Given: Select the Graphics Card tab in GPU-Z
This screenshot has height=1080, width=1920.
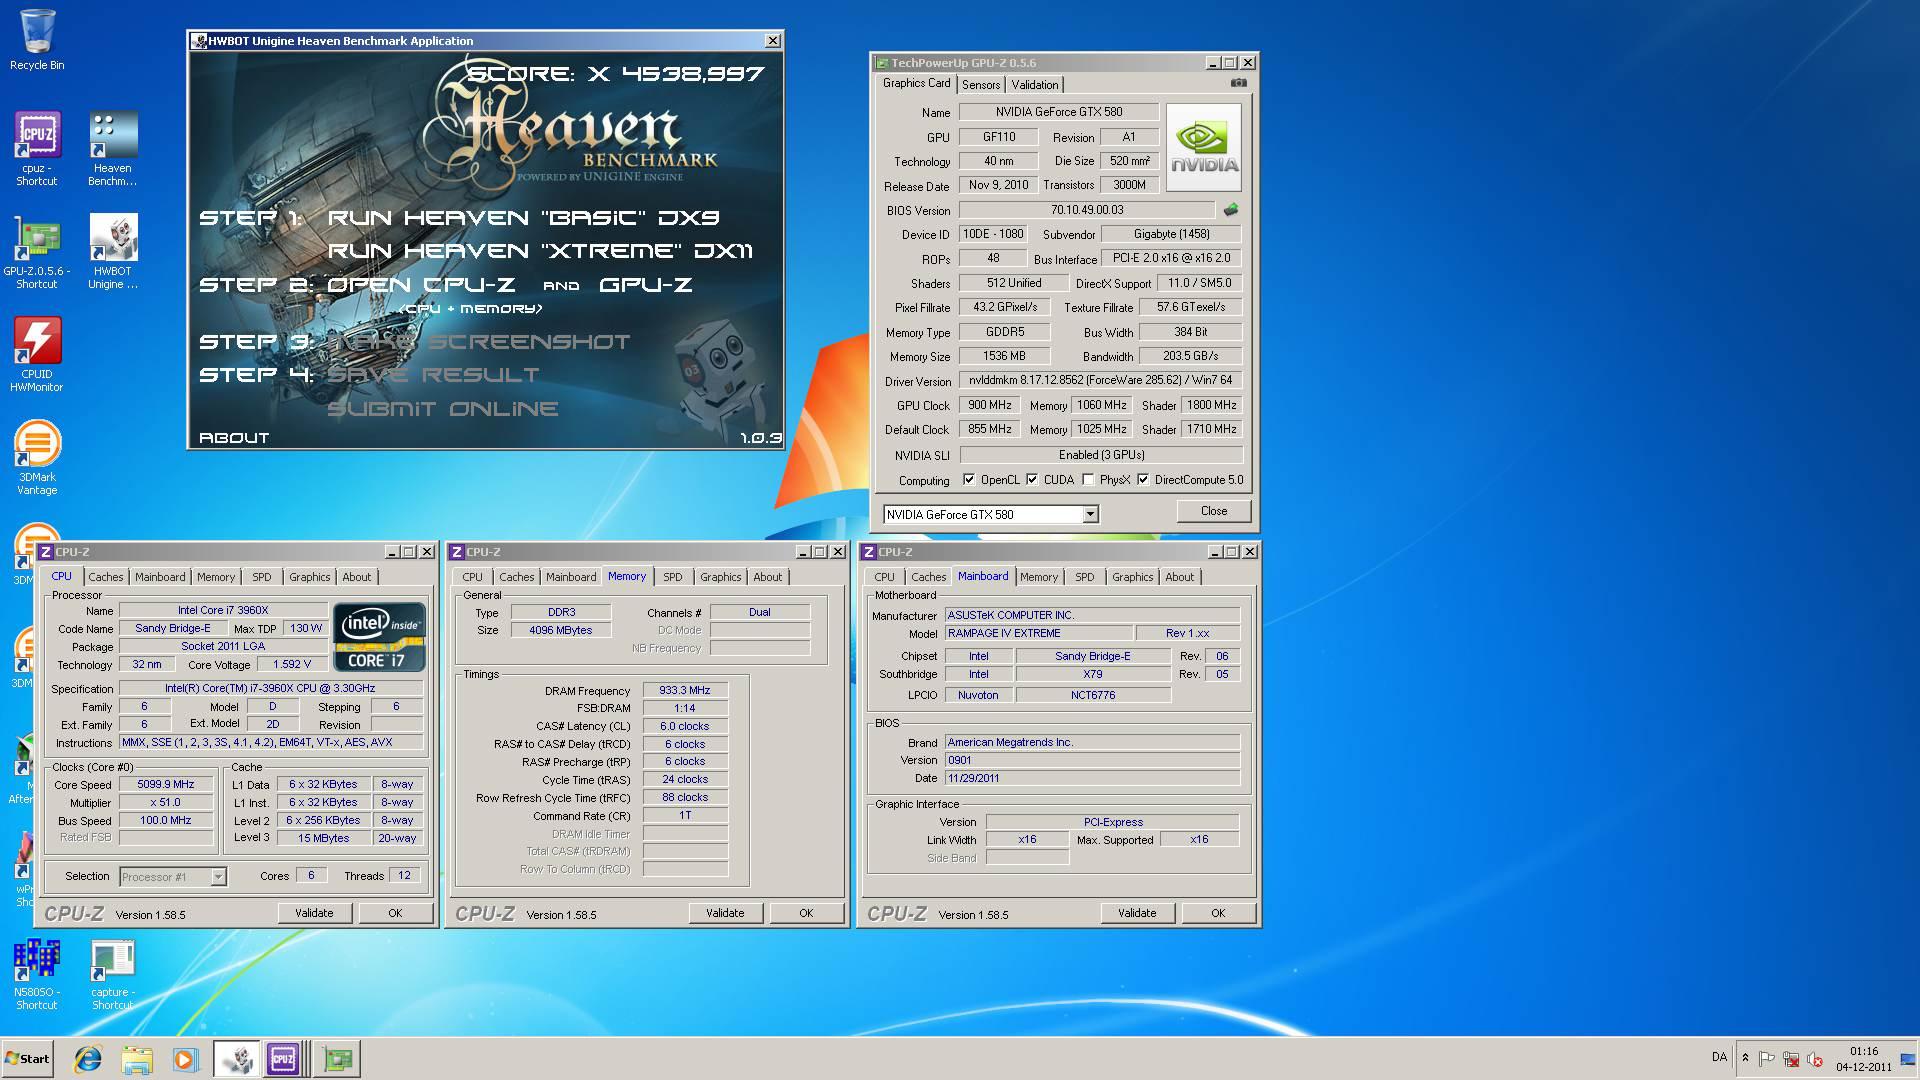Looking at the screenshot, I should point(916,83).
